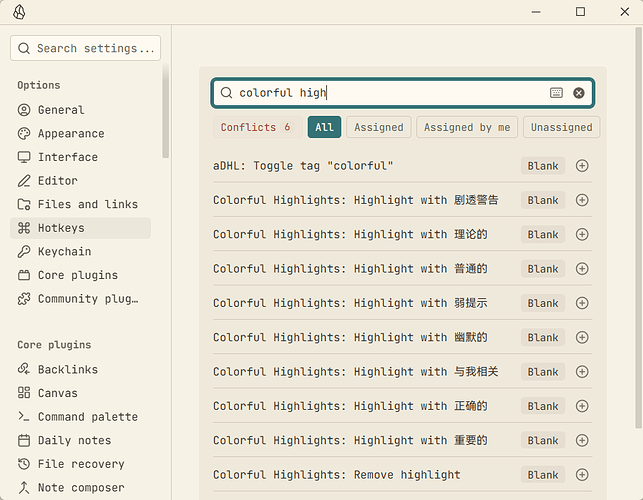
Task: Click the settings sidebar scrollbar
Action: point(165,111)
